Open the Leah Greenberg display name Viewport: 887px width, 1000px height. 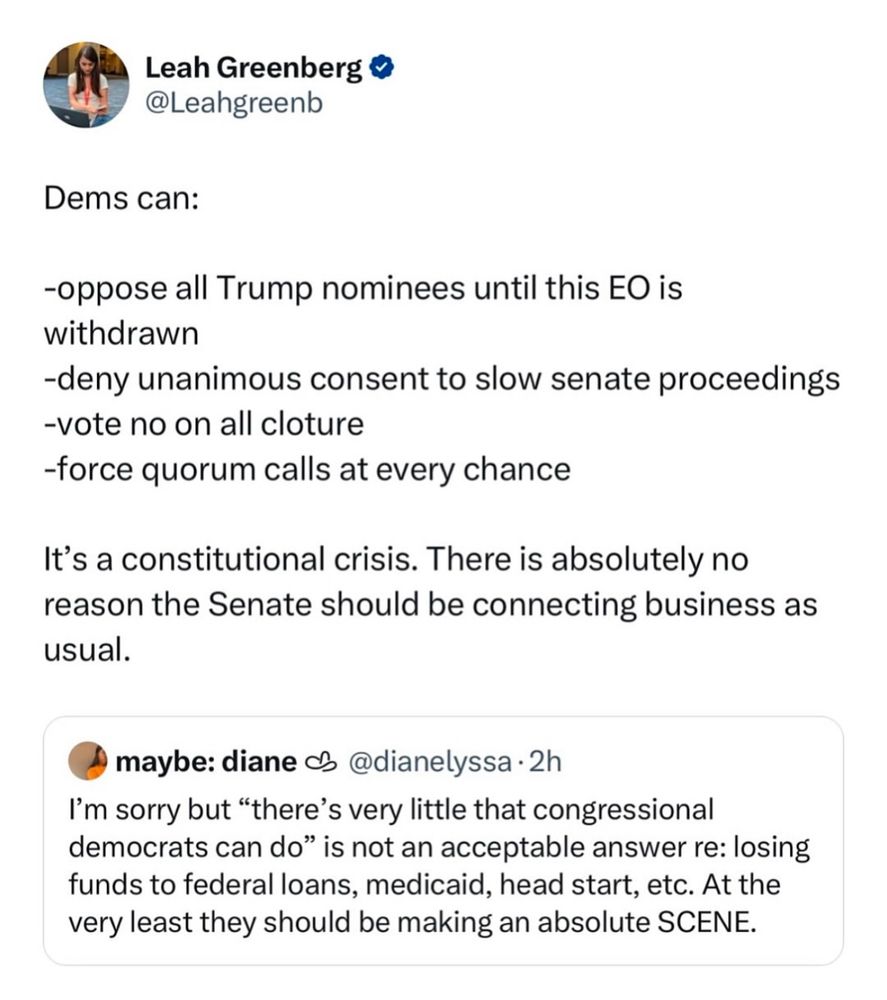point(255,68)
